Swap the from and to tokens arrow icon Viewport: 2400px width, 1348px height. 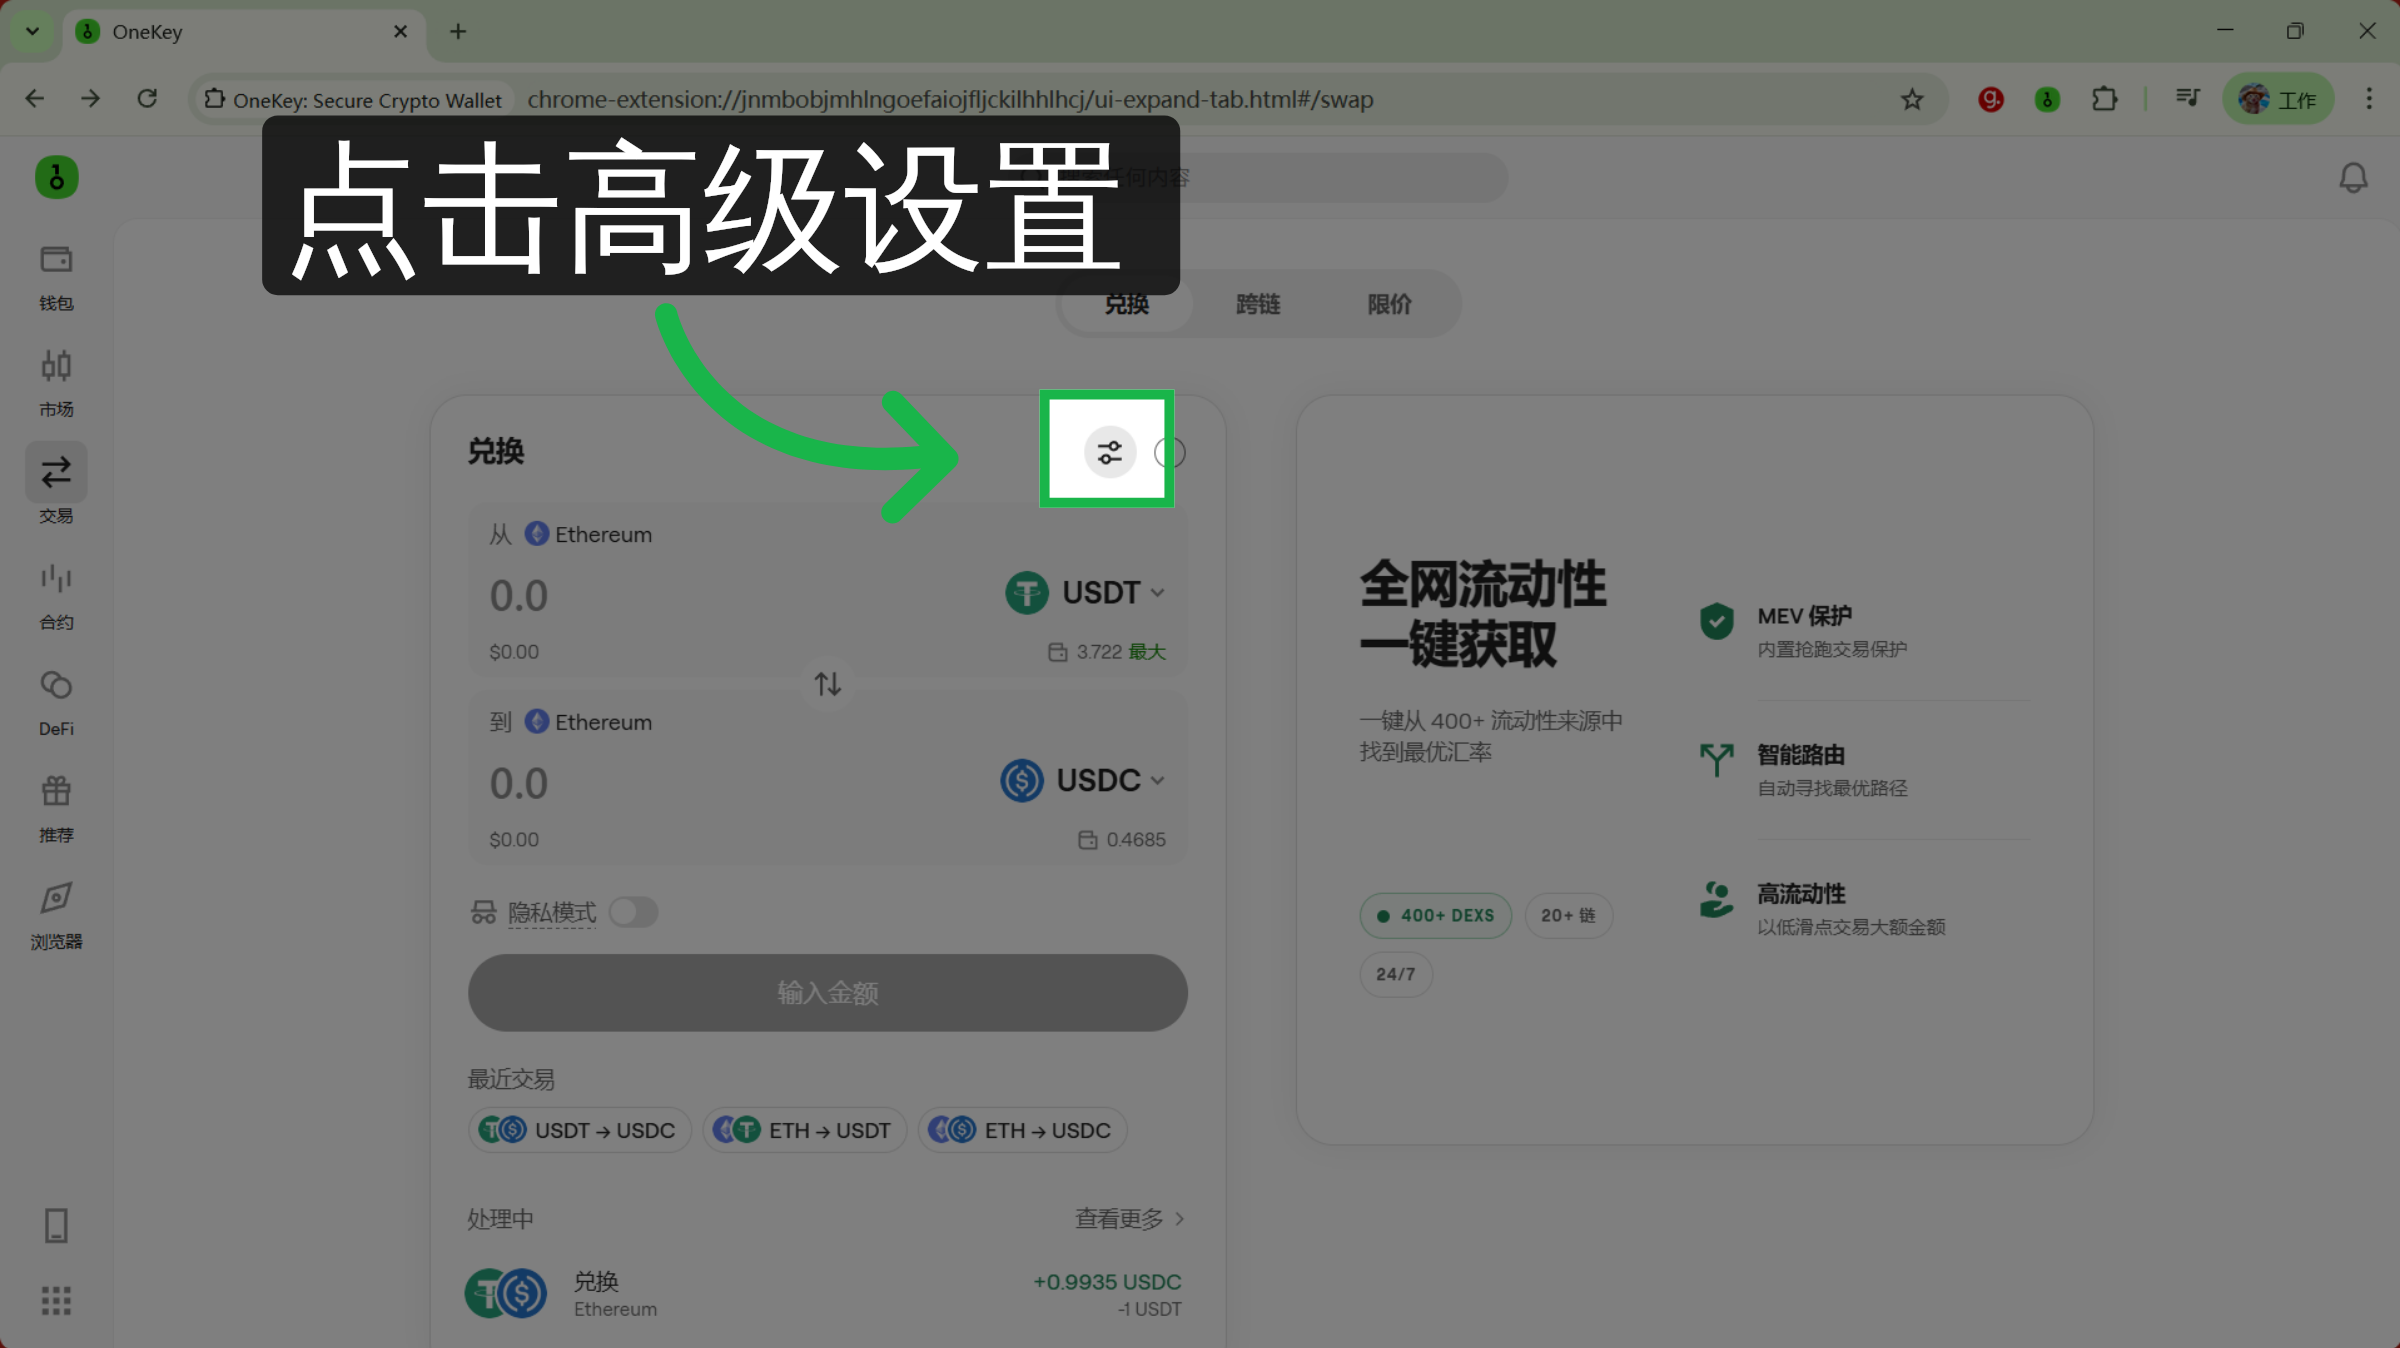(827, 684)
